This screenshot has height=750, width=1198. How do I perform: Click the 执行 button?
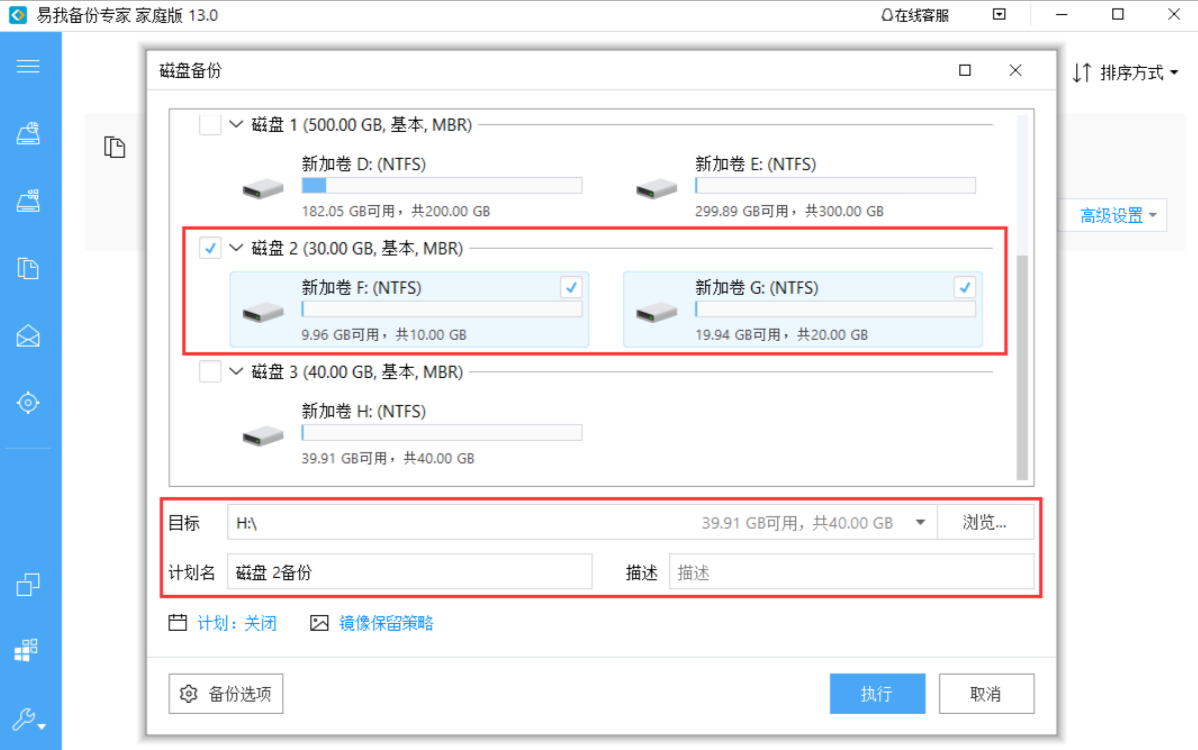[x=877, y=694]
